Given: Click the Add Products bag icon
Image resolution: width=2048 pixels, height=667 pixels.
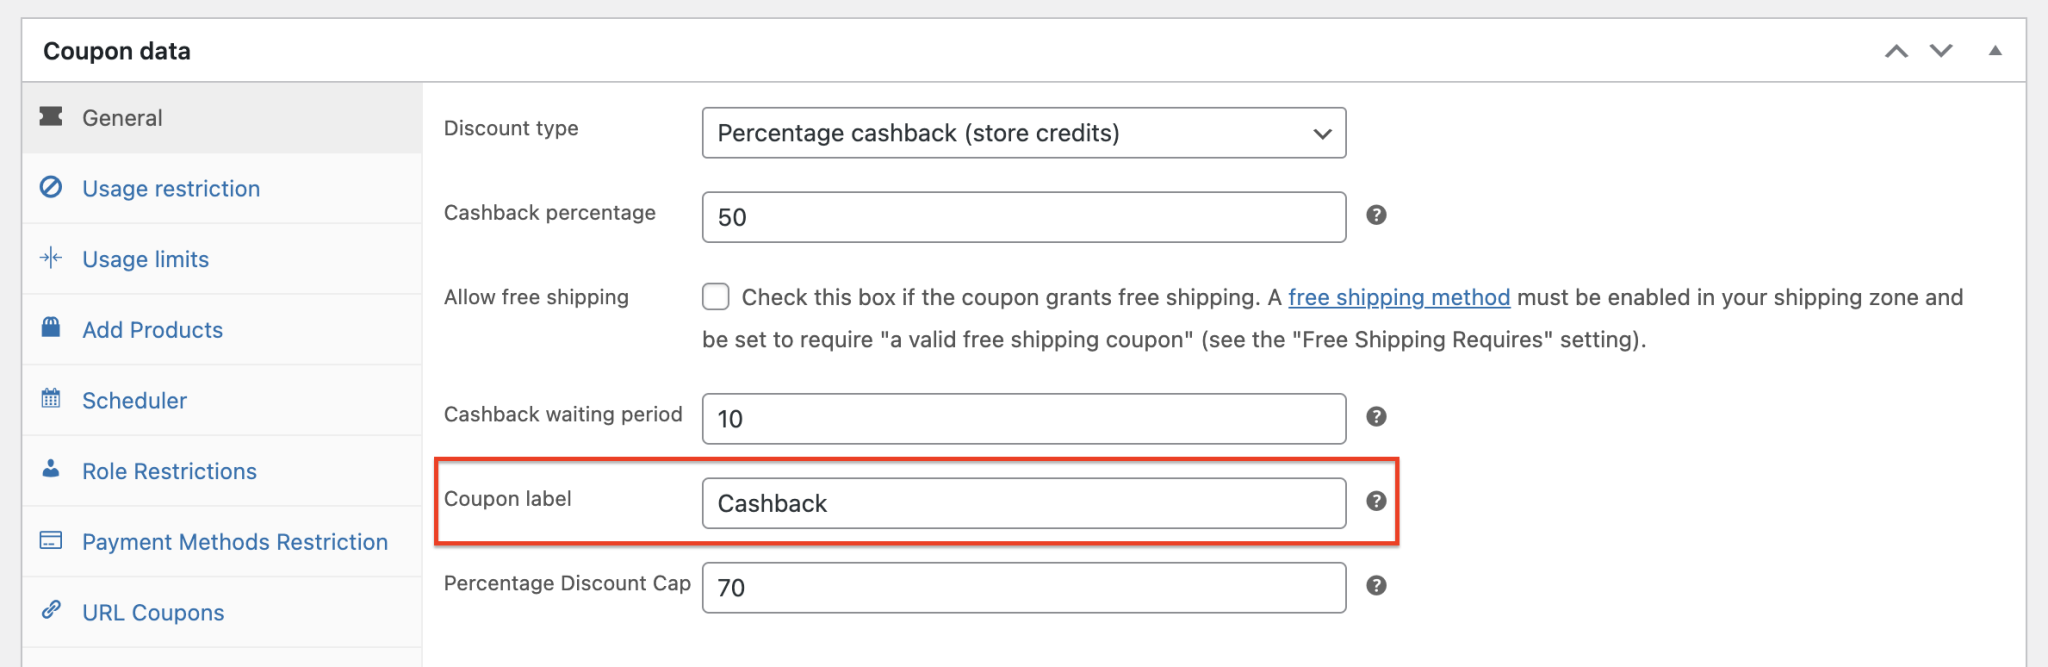Looking at the screenshot, I should coord(51,328).
